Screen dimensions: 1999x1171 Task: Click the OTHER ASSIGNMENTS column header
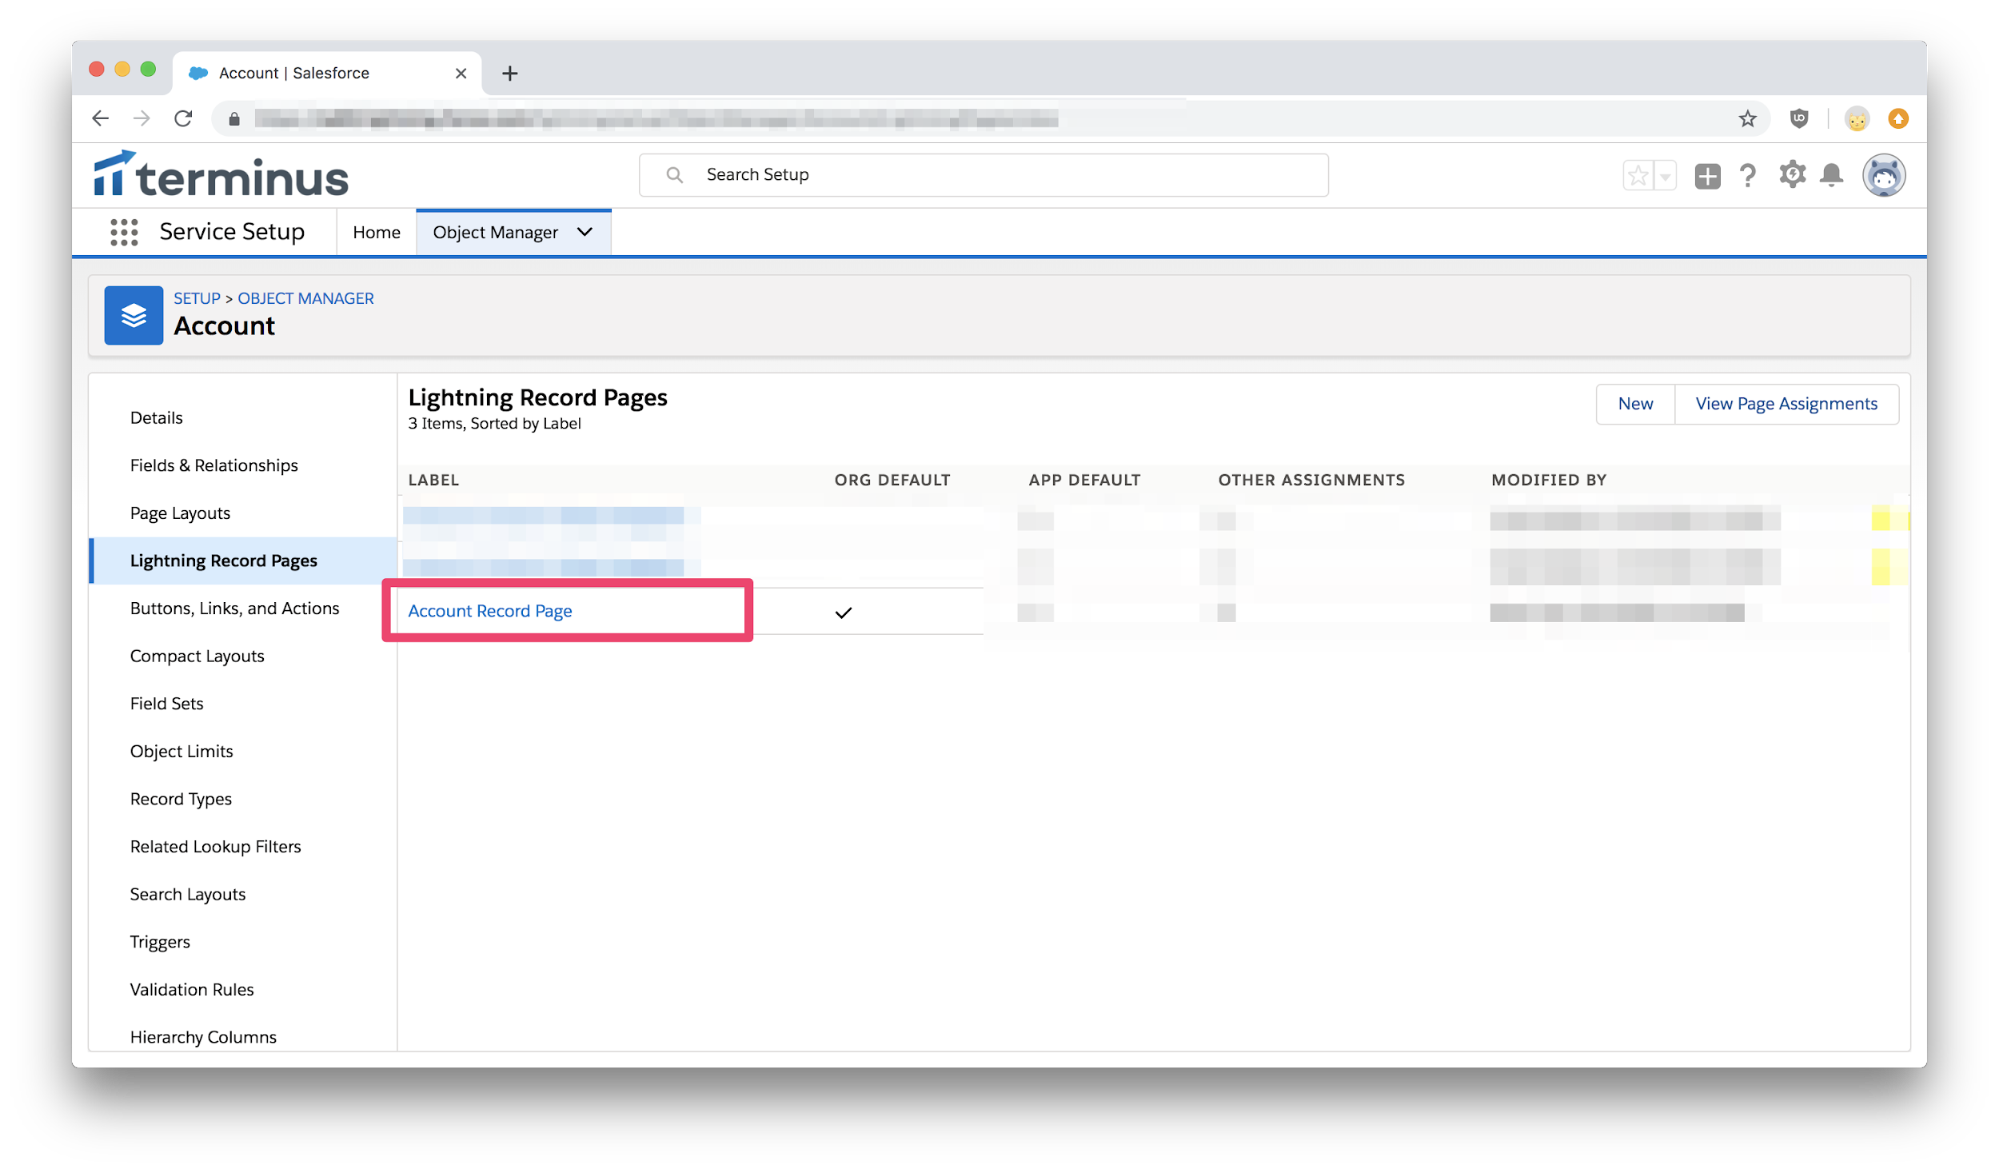(1311, 480)
